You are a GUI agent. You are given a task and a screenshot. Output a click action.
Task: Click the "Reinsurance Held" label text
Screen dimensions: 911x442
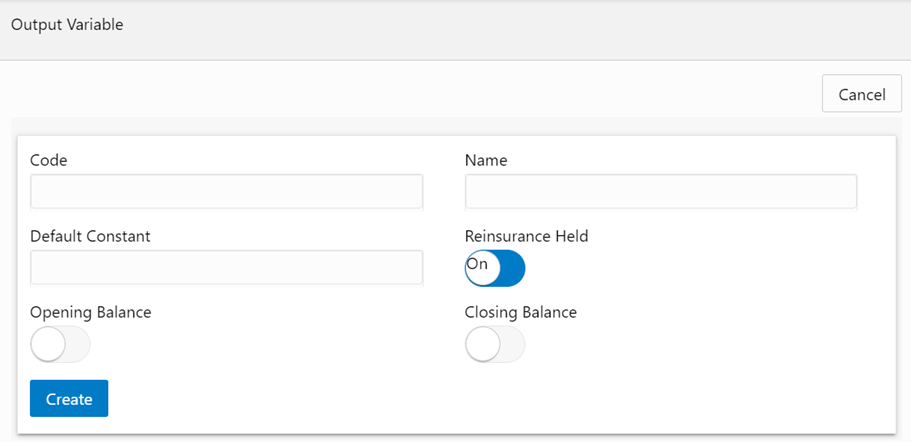pyautogui.click(x=526, y=236)
